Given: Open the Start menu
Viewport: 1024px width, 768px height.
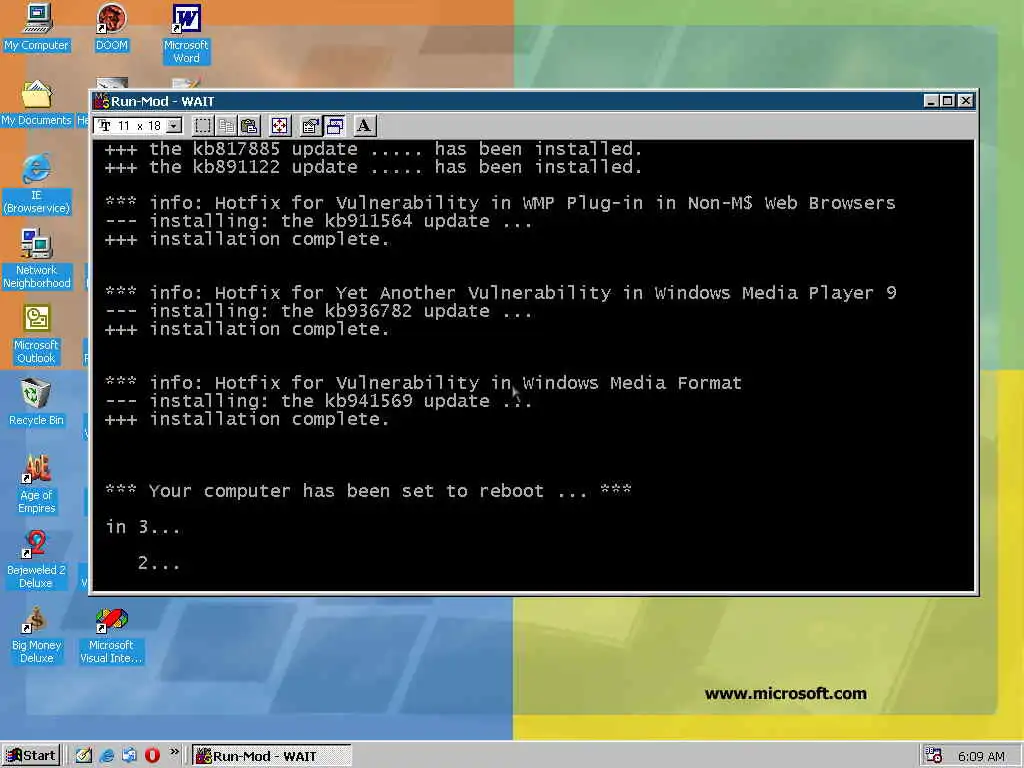Looking at the screenshot, I should [31, 756].
